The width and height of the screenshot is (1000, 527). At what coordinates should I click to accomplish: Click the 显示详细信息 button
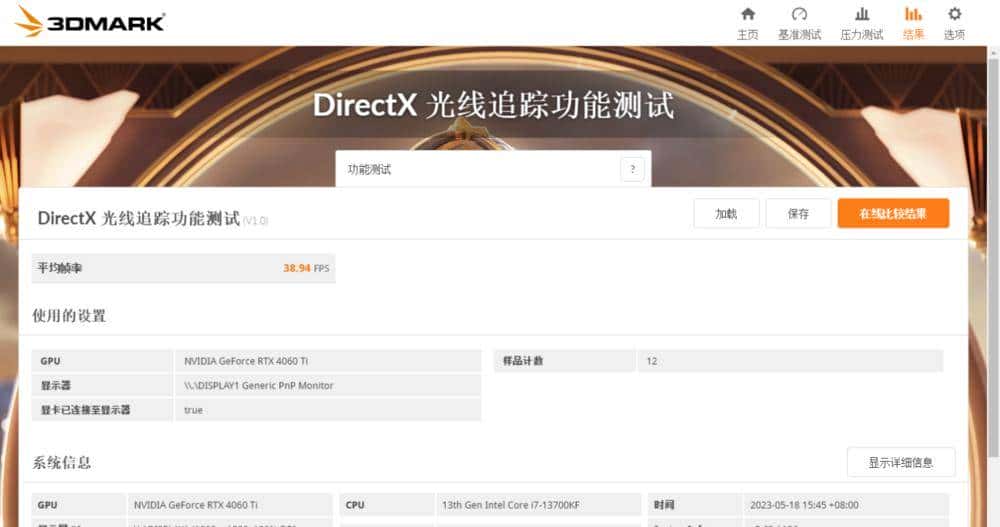(x=901, y=462)
